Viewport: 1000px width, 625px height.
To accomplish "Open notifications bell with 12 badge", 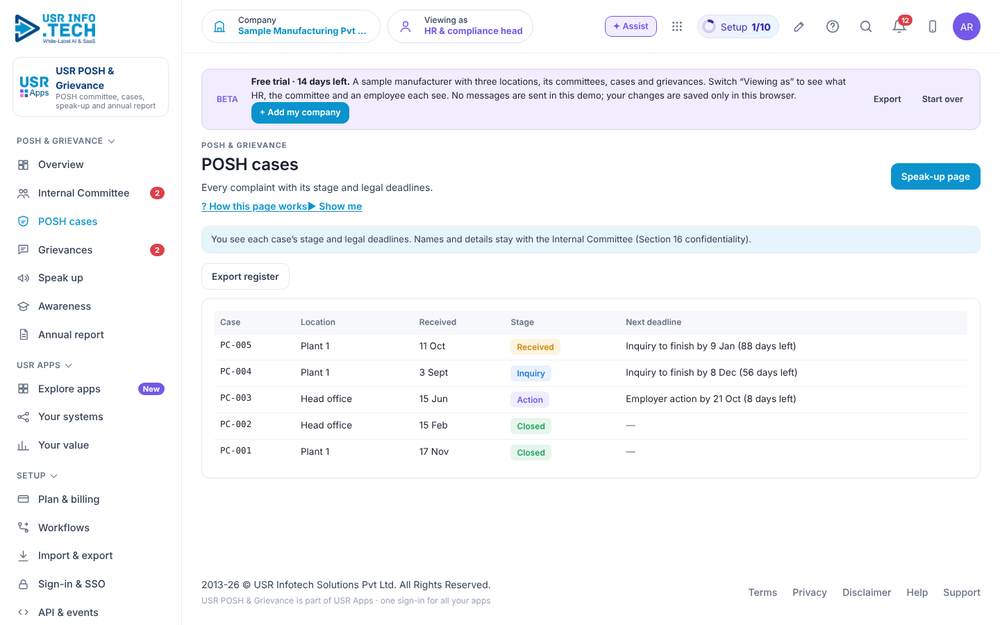I will point(900,26).
